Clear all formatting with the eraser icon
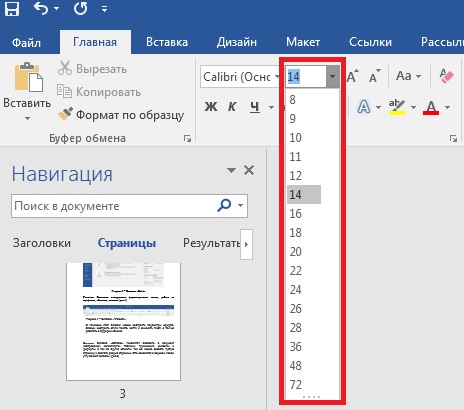464x410 pixels. [x=446, y=76]
